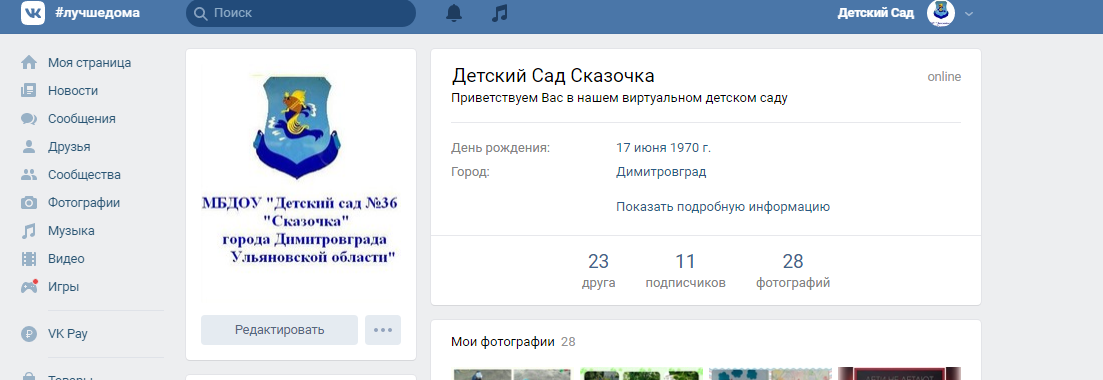Open Сообщества section
1103x380 pixels.
tap(84, 175)
